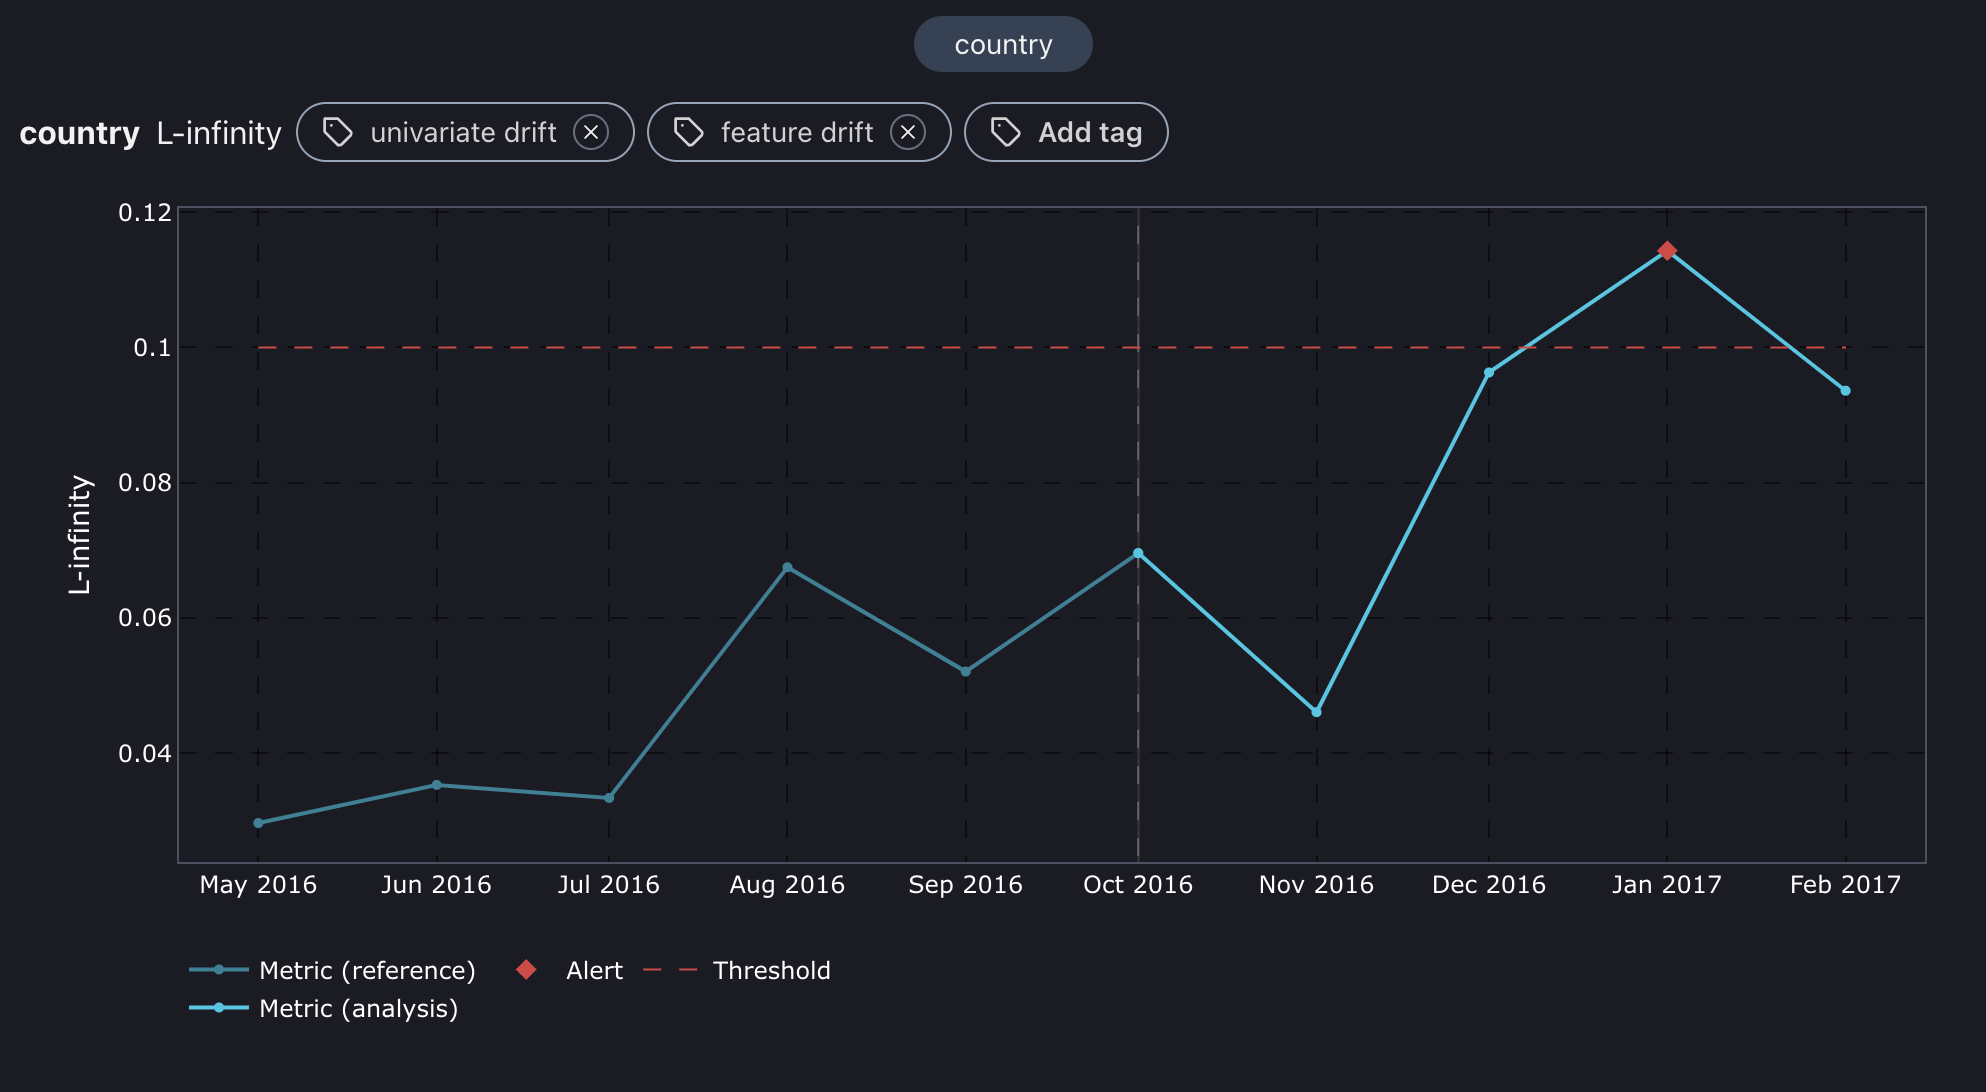Click the red diamond Alert legend swatch
This screenshot has height=1092, width=1986.
[526, 970]
